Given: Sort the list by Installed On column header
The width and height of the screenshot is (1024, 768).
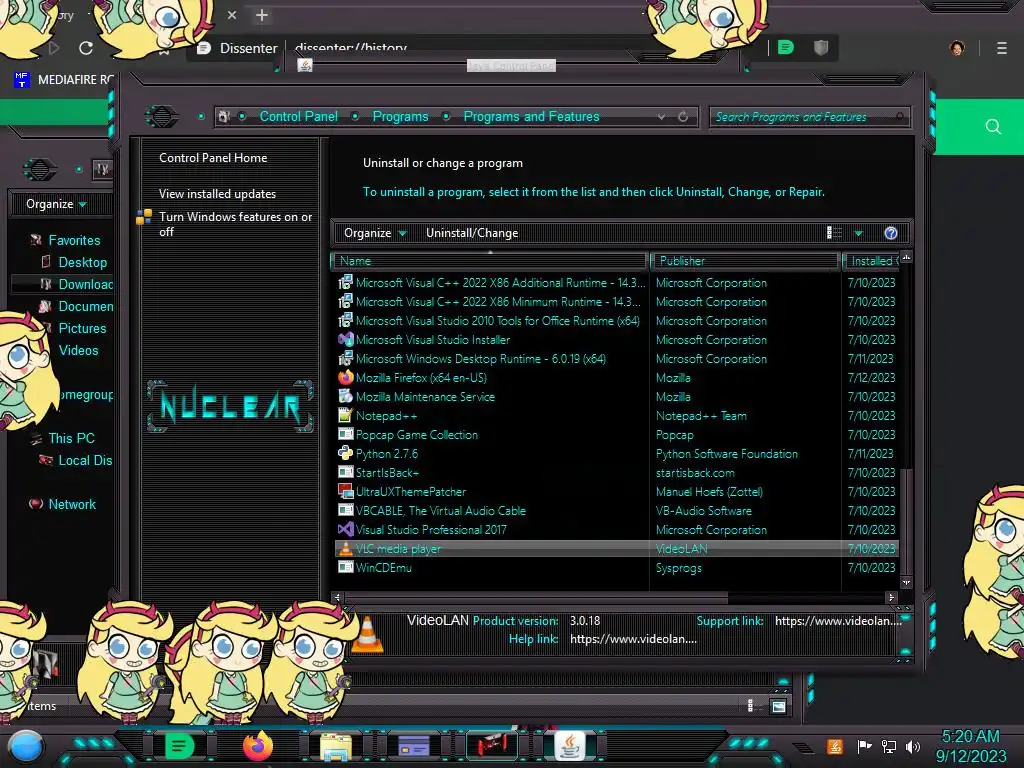Looking at the screenshot, I should point(872,261).
